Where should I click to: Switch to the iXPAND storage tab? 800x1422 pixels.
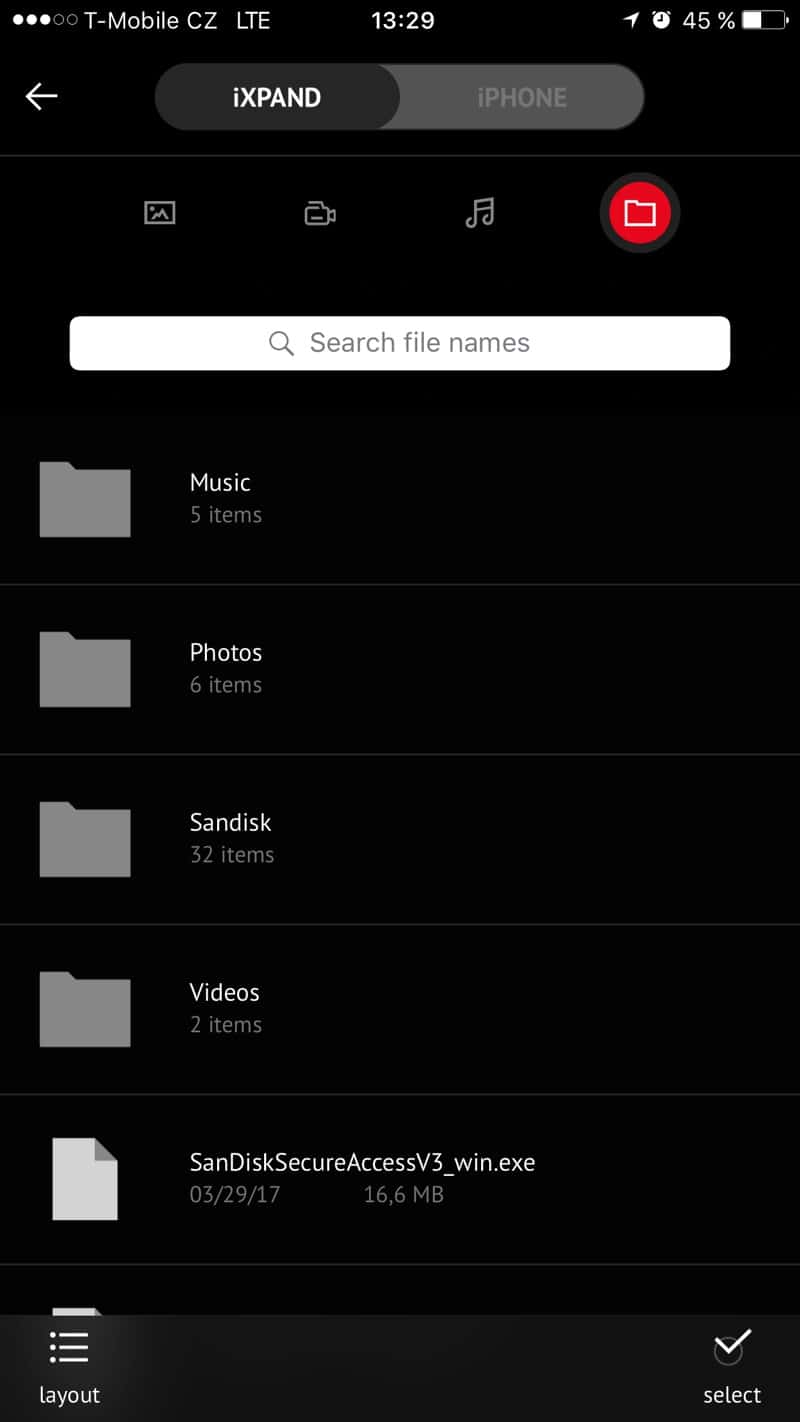pos(277,97)
